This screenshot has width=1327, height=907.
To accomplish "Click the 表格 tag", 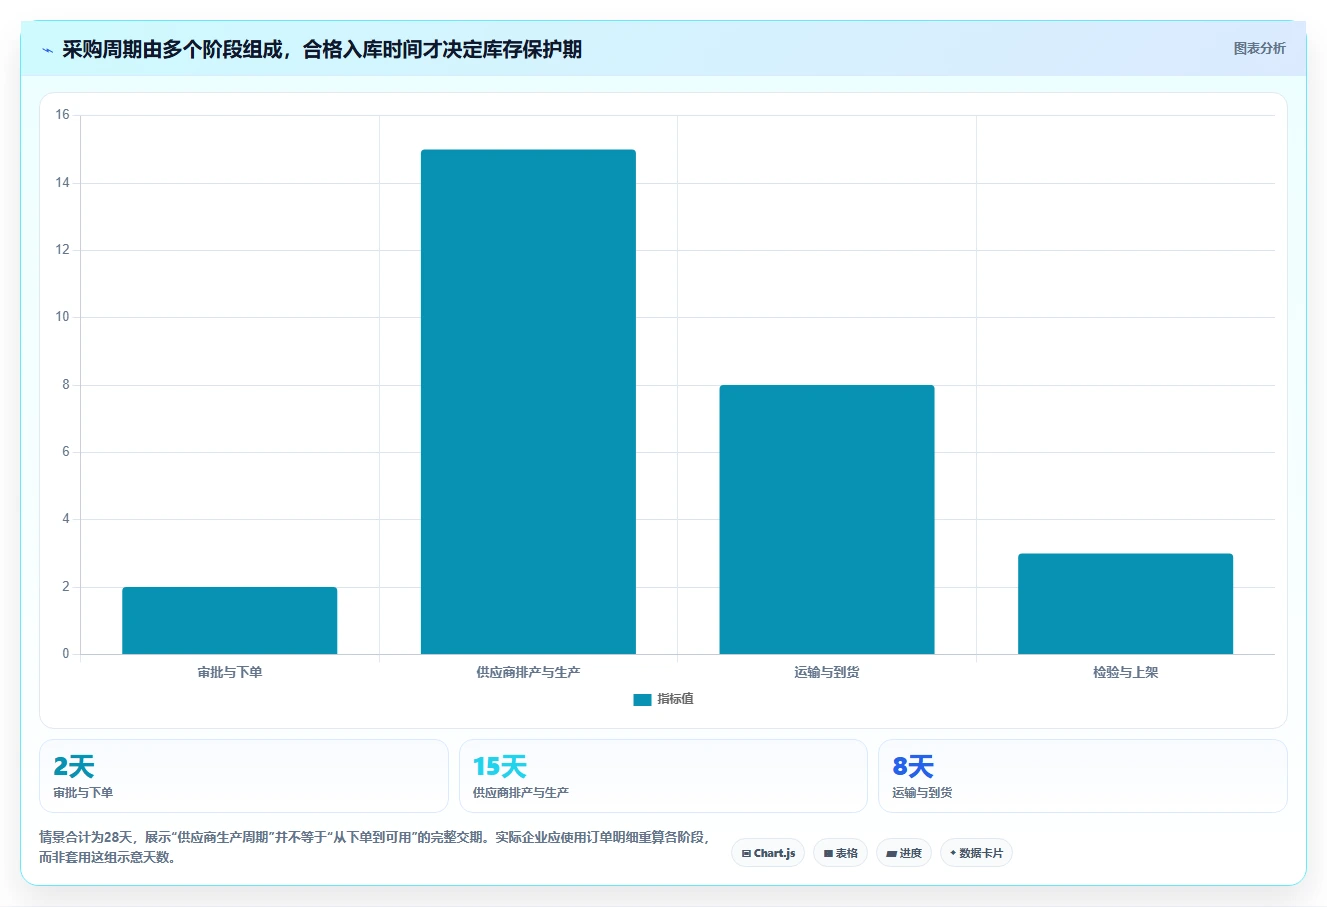I will [840, 853].
